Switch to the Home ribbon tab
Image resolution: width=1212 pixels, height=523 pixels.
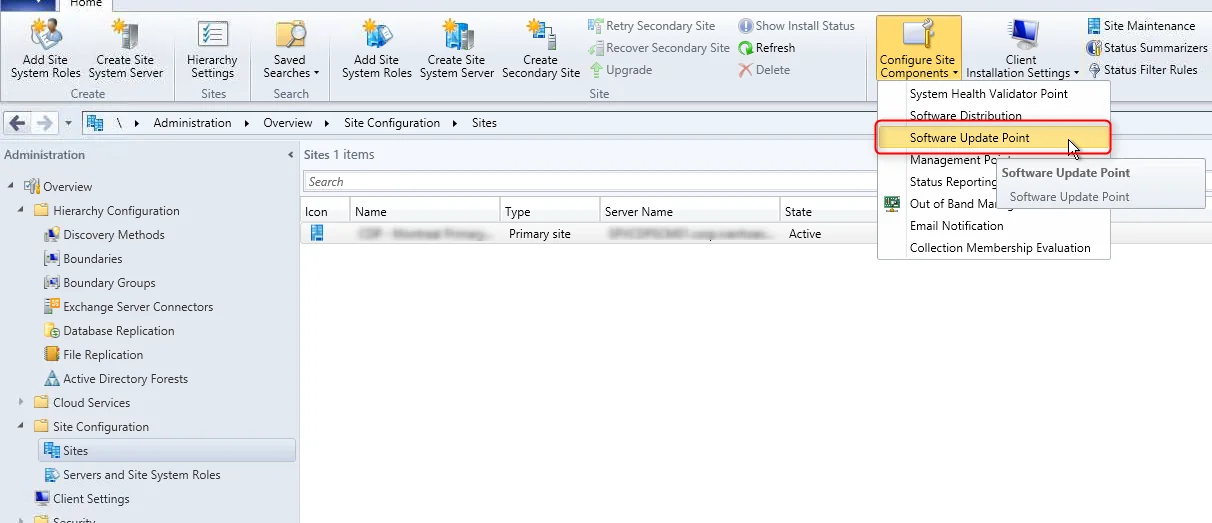pyautogui.click(x=86, y=4)
